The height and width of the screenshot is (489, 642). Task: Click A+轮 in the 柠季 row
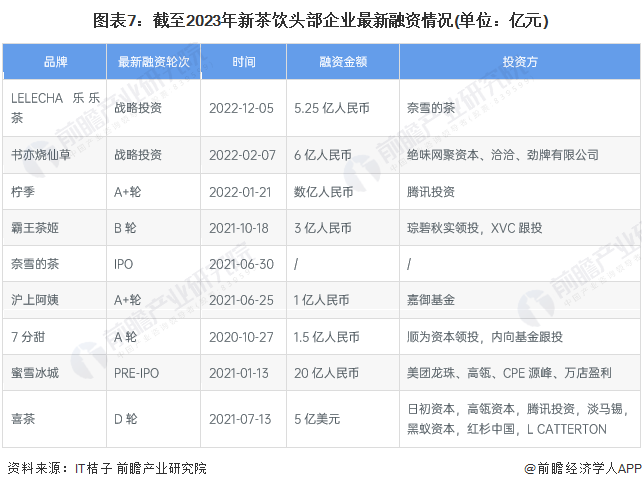point(127,191)
